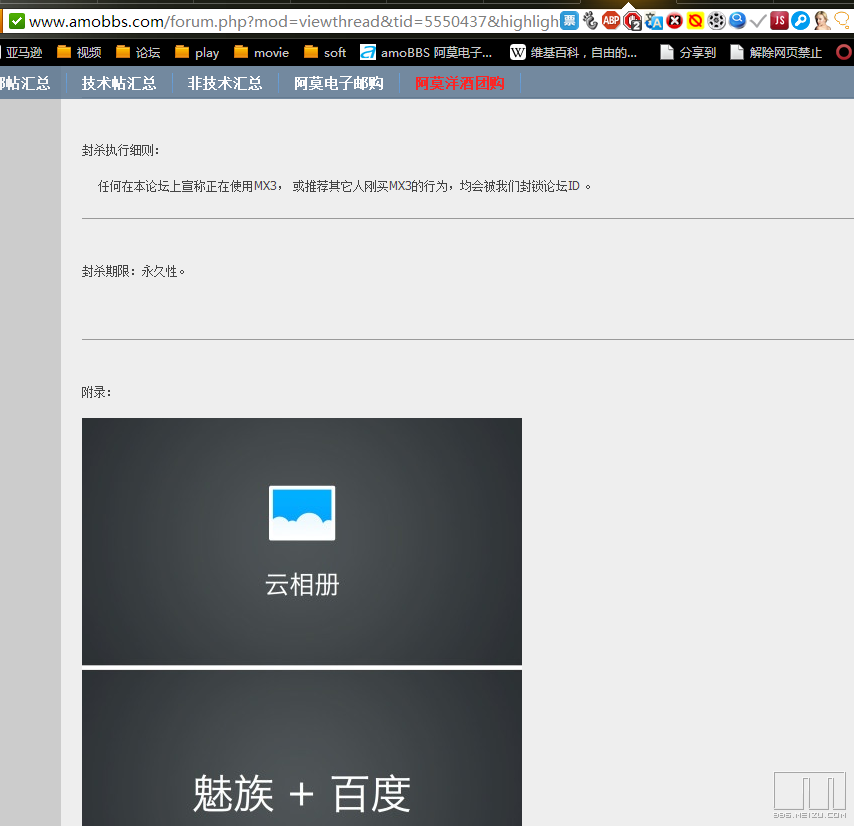Image resolution: width=854 pixels, height=826 pixels.
Task: Click the gray checkmark extension icon
Action: point(758,21)
